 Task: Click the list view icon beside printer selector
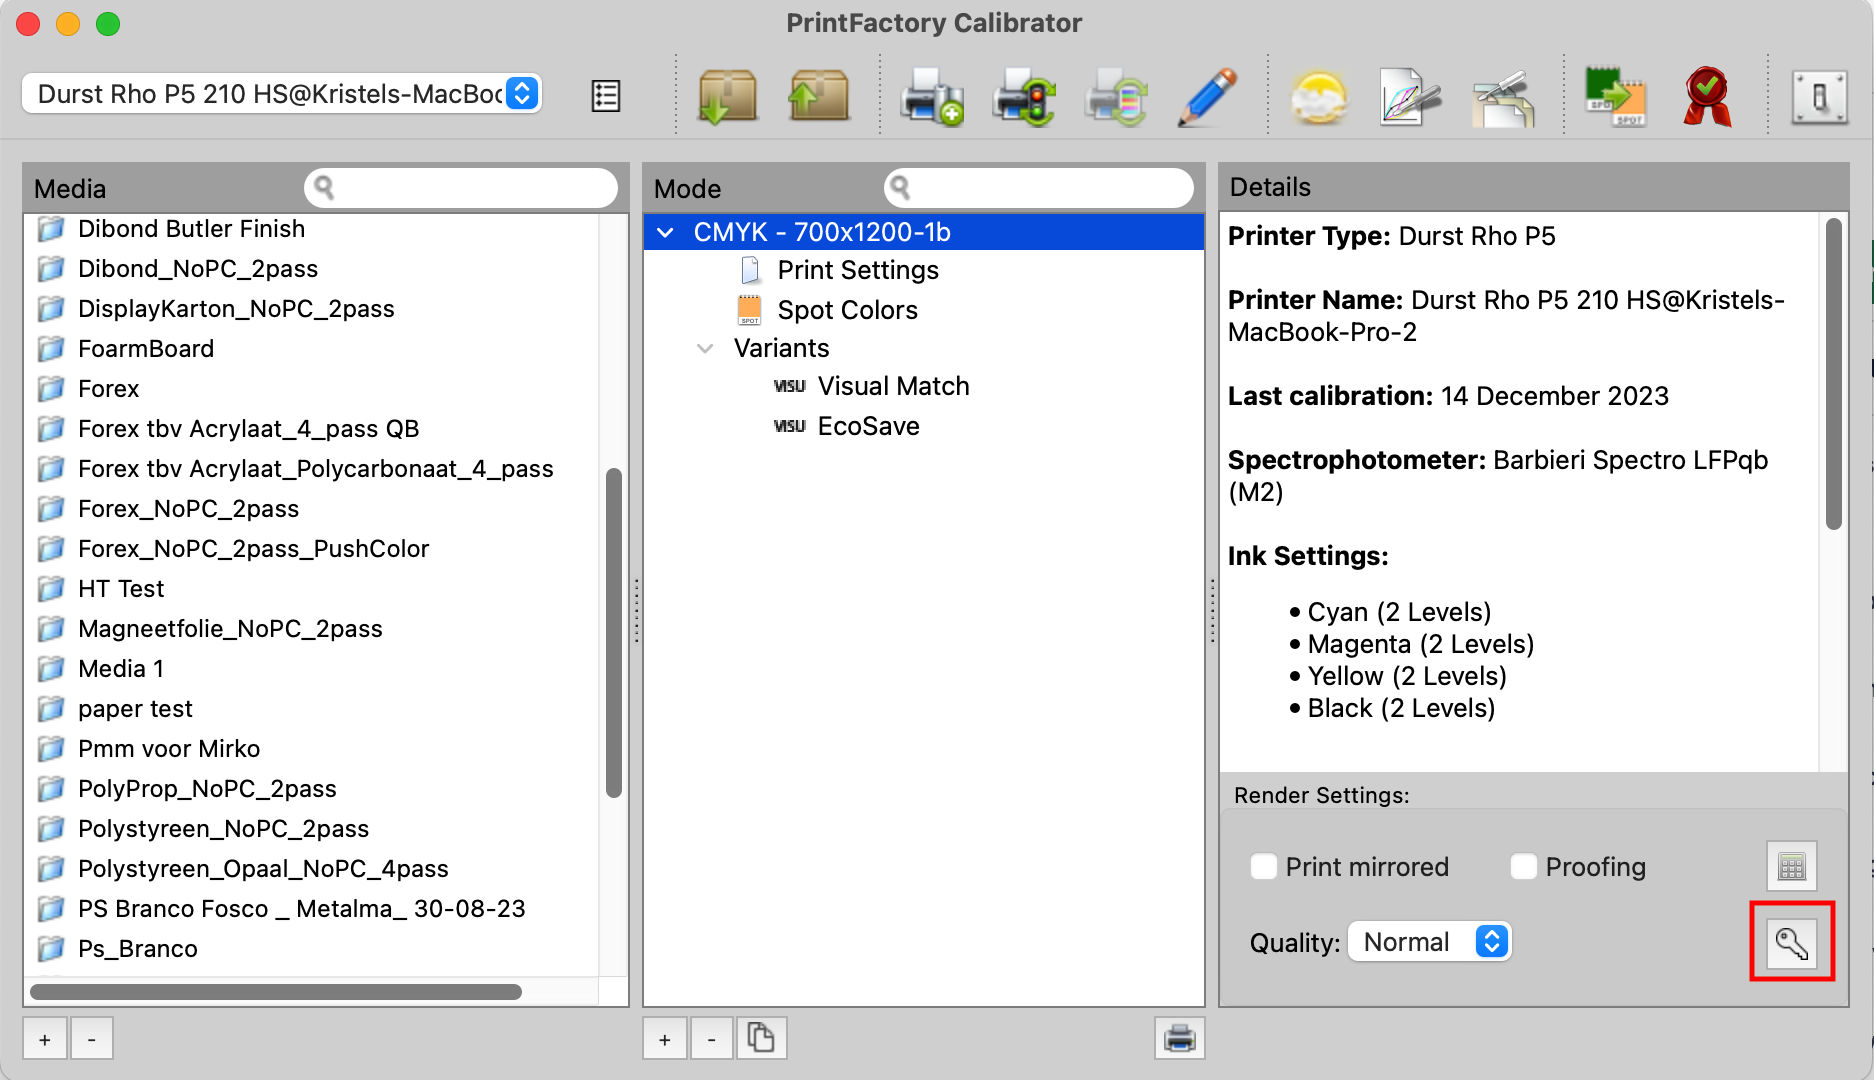point(606,96)
